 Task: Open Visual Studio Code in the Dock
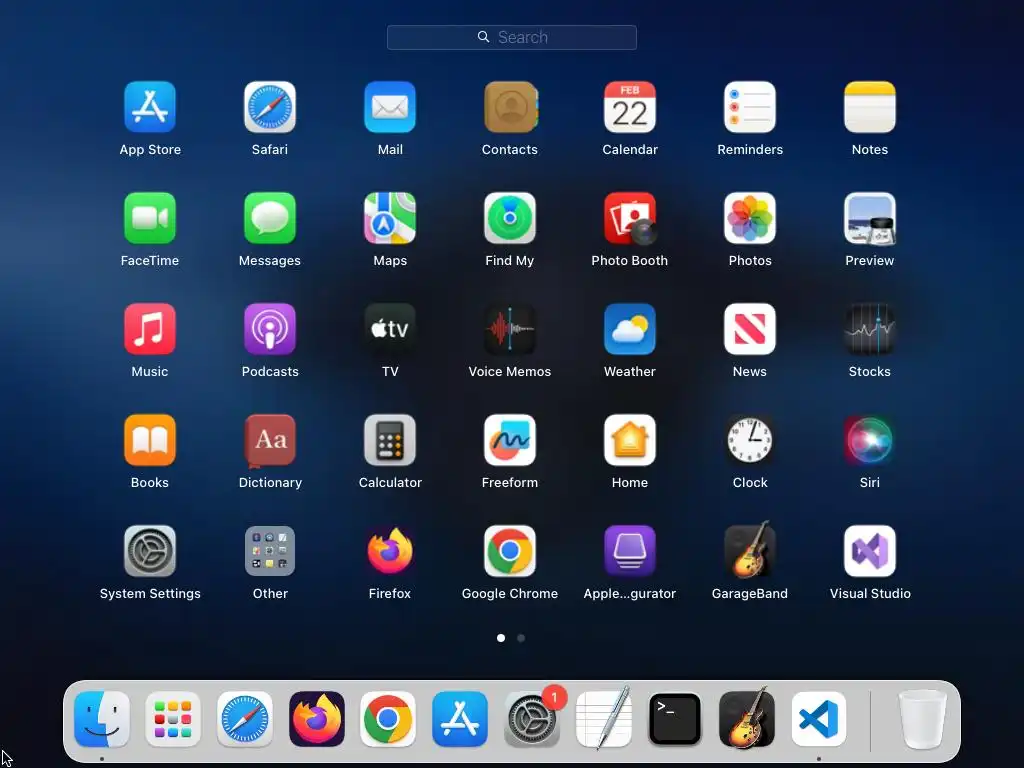pos(819,719)
